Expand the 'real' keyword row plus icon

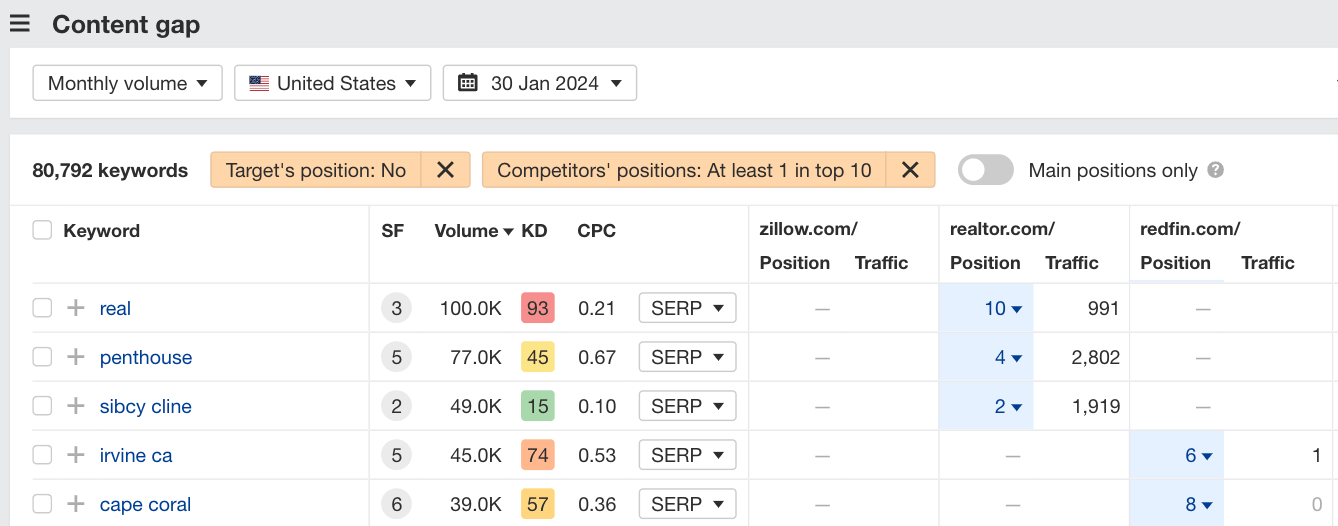(x=76, y=308)
